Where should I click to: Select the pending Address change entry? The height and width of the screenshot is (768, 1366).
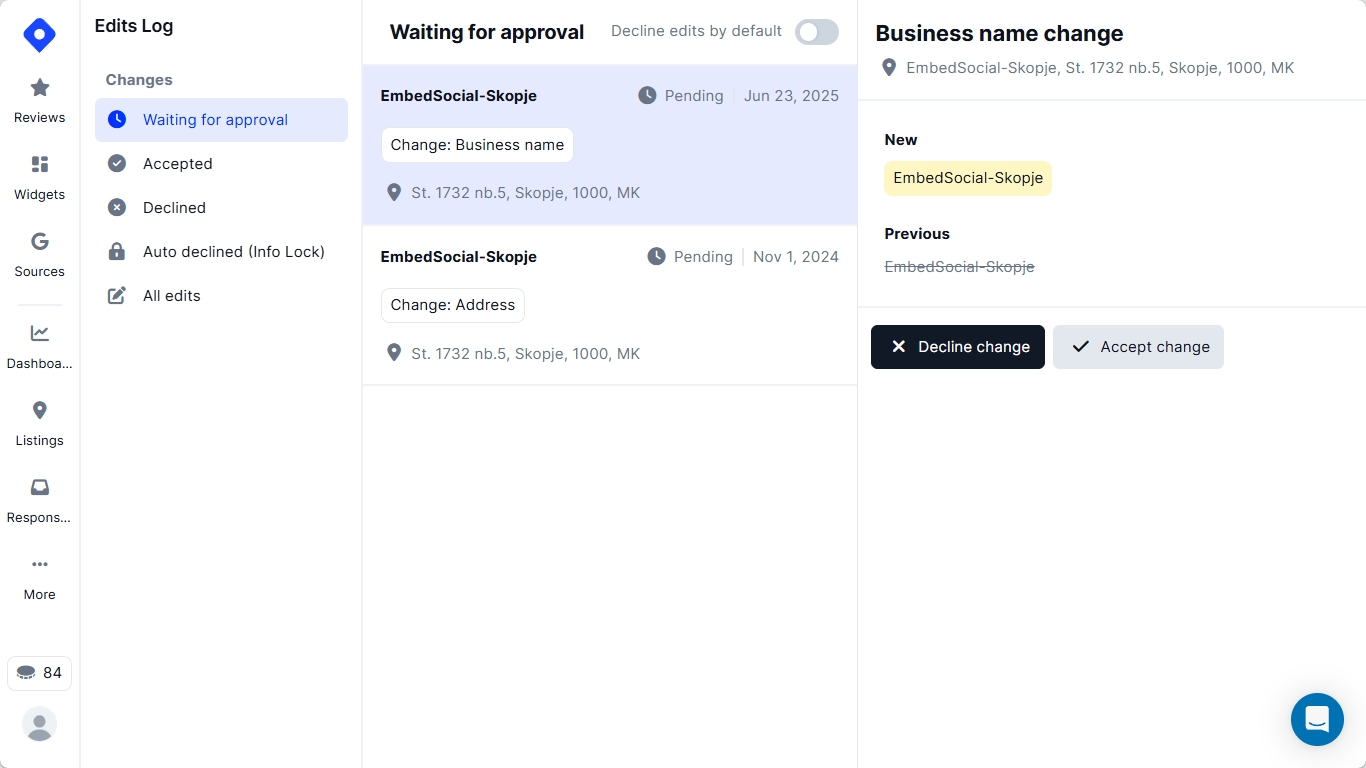tap(609, 305)
